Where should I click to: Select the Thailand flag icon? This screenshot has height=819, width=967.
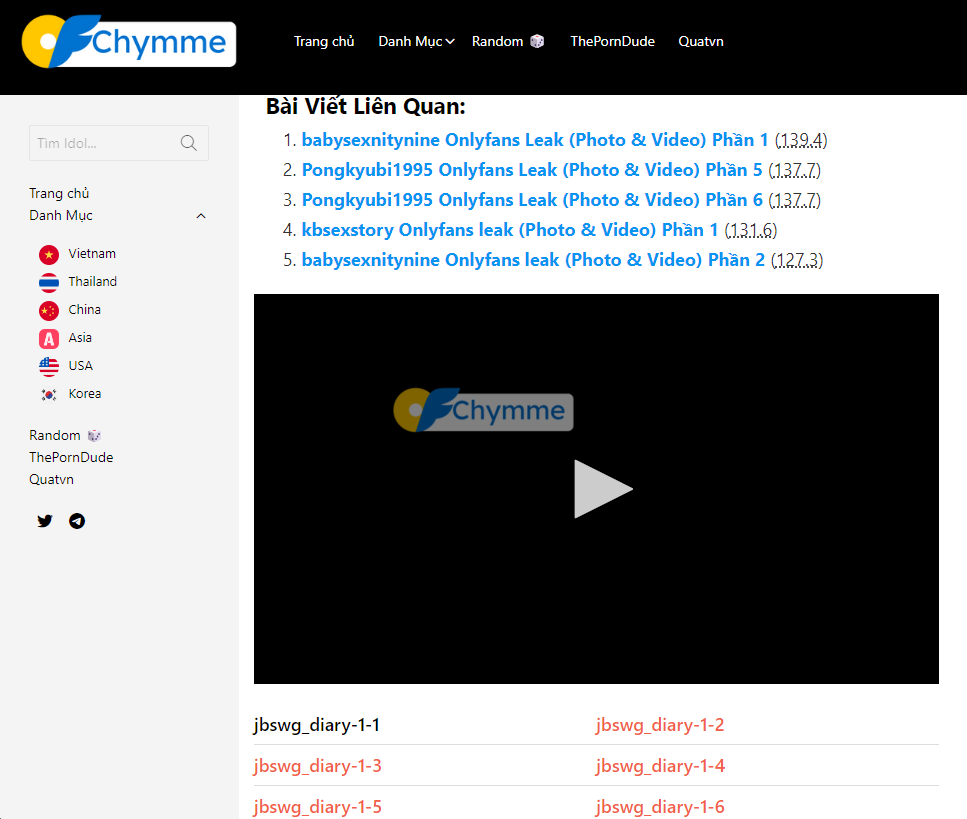(x=49, y=283)
